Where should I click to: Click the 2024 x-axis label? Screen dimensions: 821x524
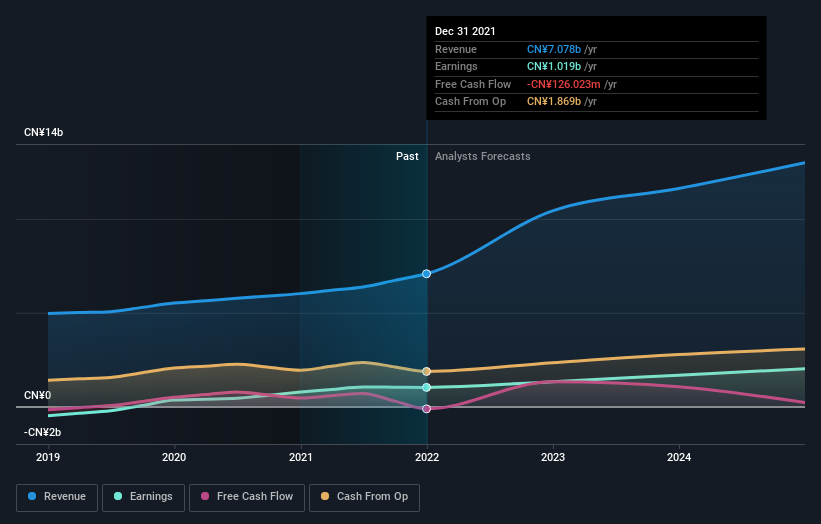[x=679, y=458]
